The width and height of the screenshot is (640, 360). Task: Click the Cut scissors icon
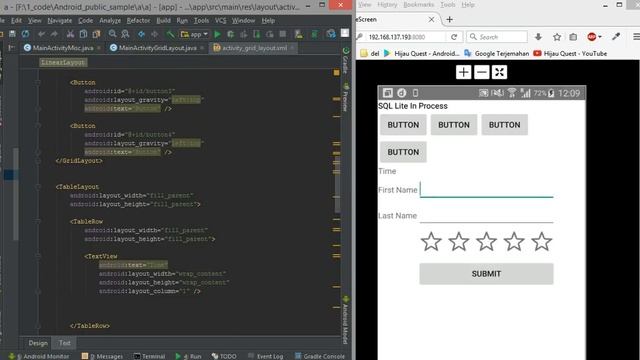point(70,34)
